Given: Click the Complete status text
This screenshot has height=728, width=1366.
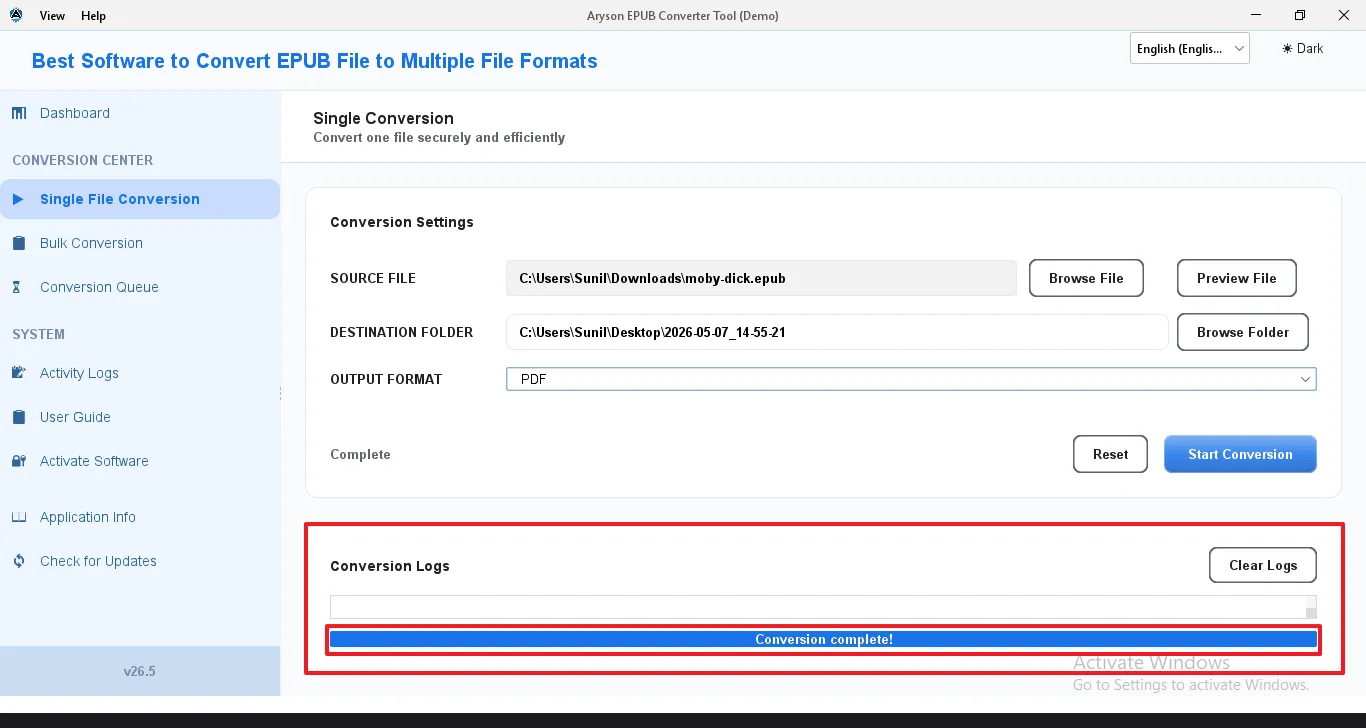Looking at the screenshot, I should [360, 454].
